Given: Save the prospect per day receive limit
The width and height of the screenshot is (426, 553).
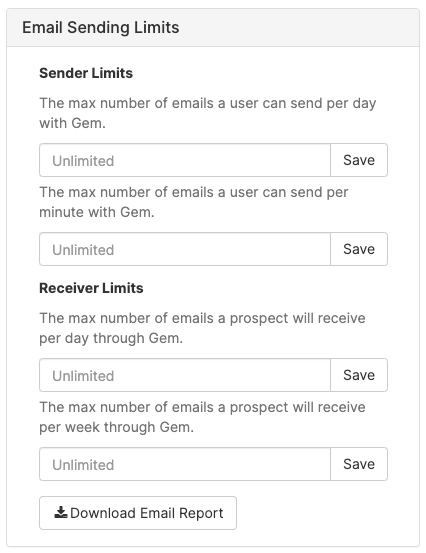Looking at the screenshot, I should [359, 375].
